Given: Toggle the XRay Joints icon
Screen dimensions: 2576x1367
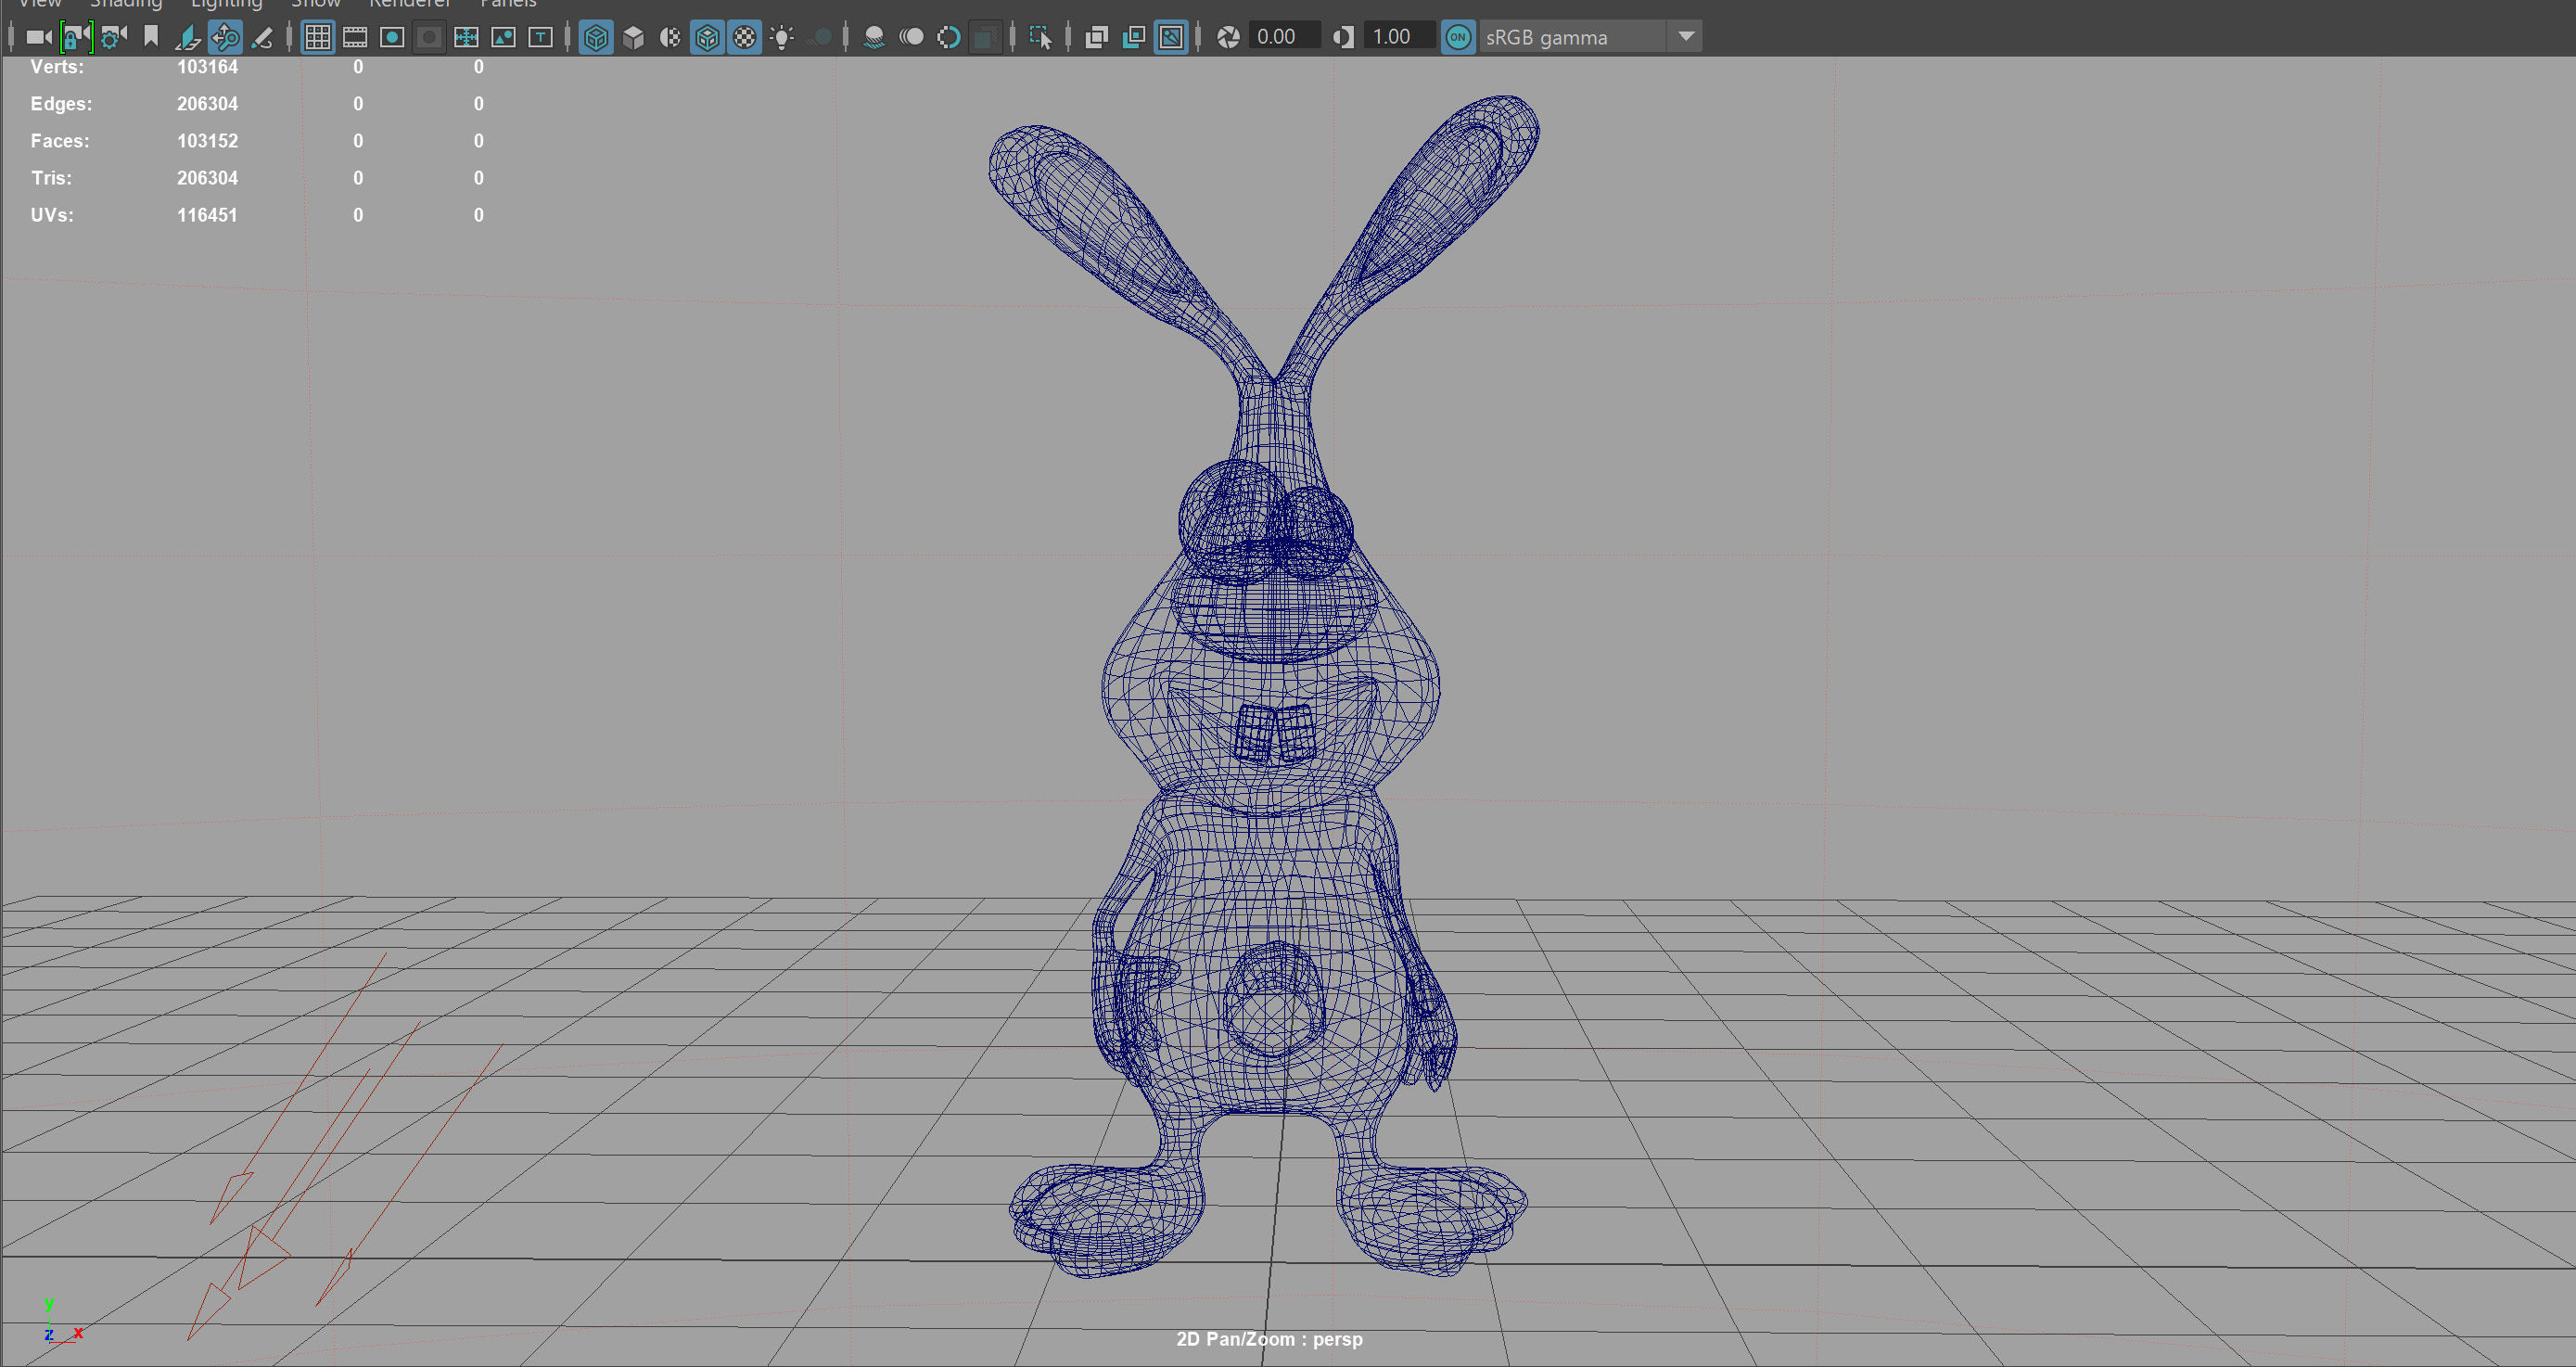Looking at the screenshot, I should click(x=1171, y=38).
